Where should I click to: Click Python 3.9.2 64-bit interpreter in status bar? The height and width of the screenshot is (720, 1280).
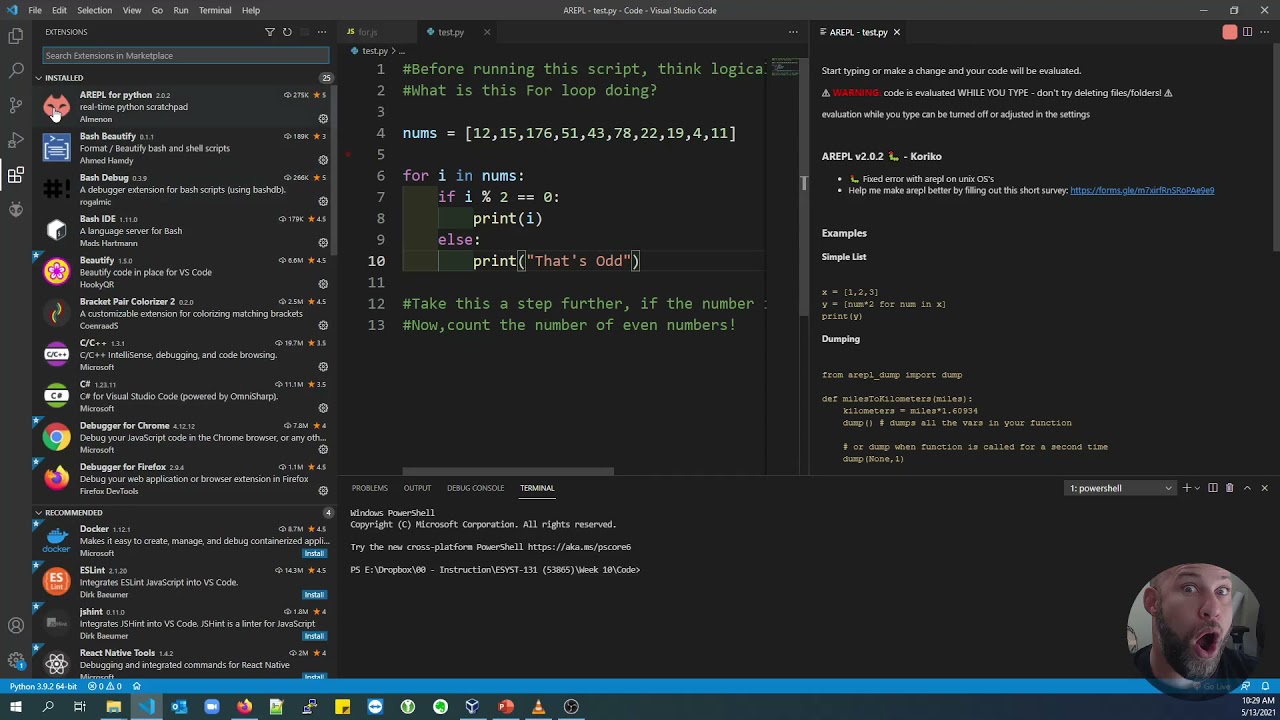43,687
